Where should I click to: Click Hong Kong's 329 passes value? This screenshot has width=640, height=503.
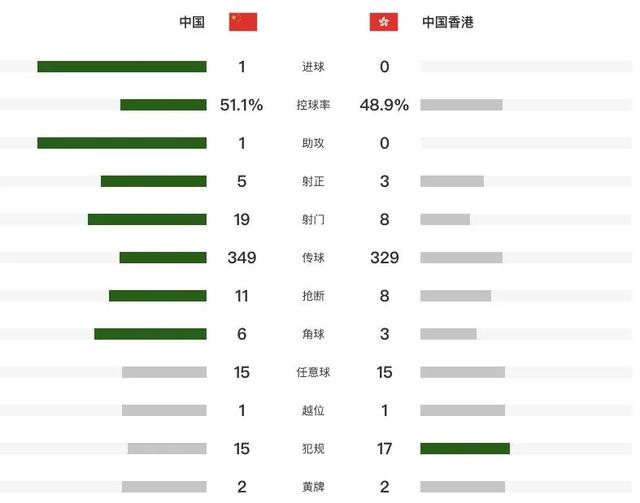click(384, 258)
